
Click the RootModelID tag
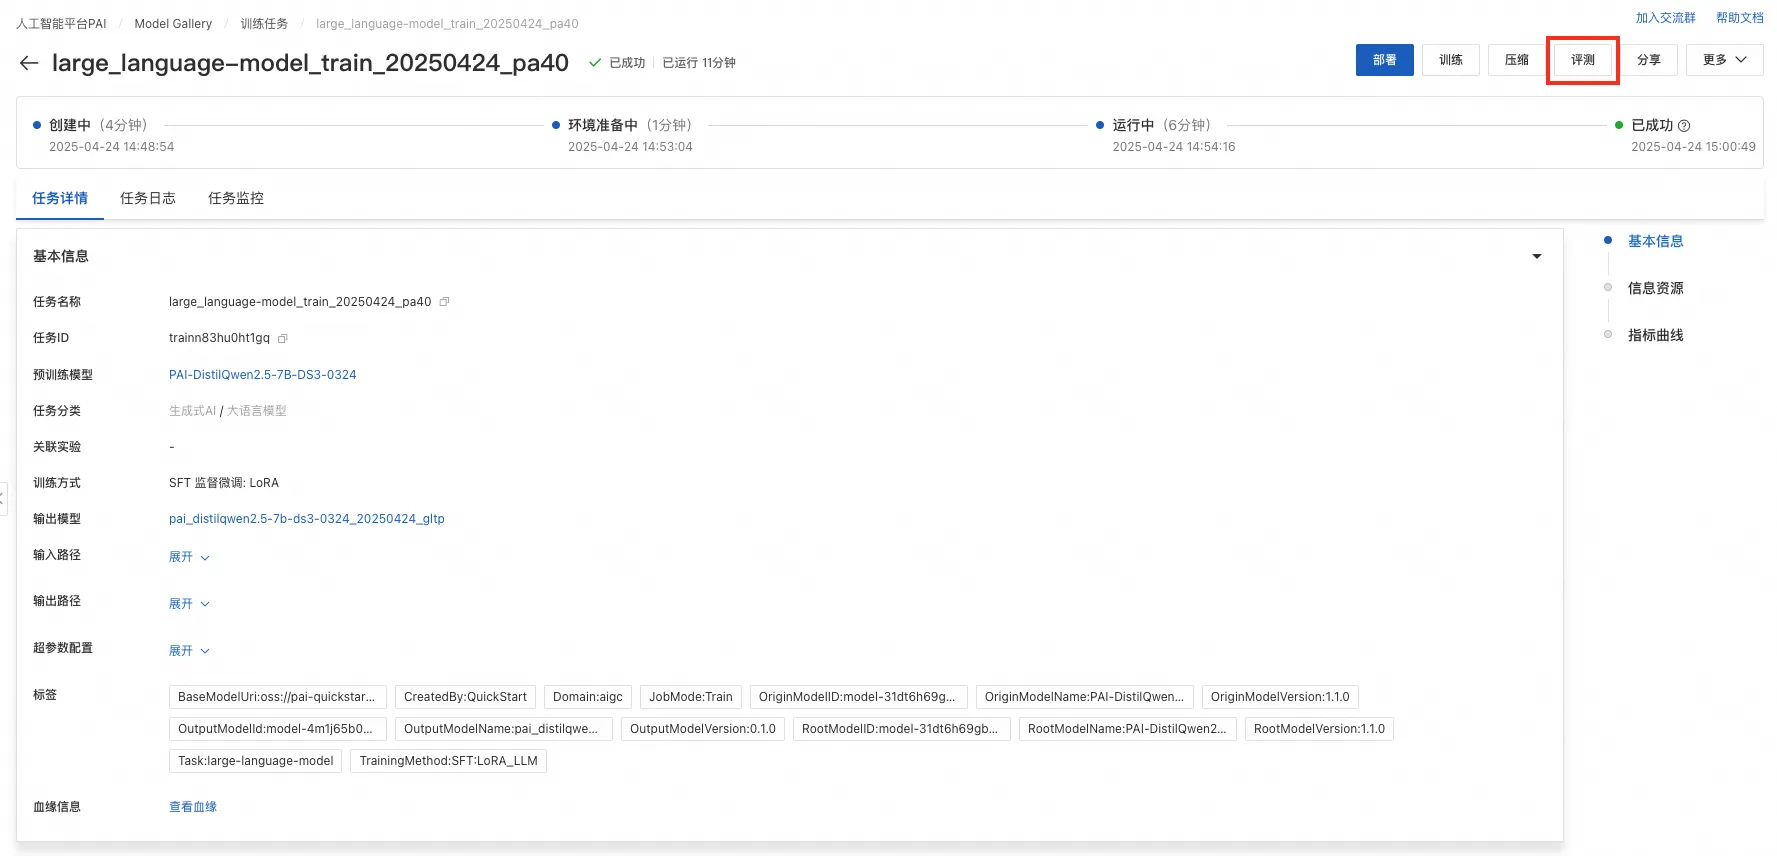[x=902, y=729]
